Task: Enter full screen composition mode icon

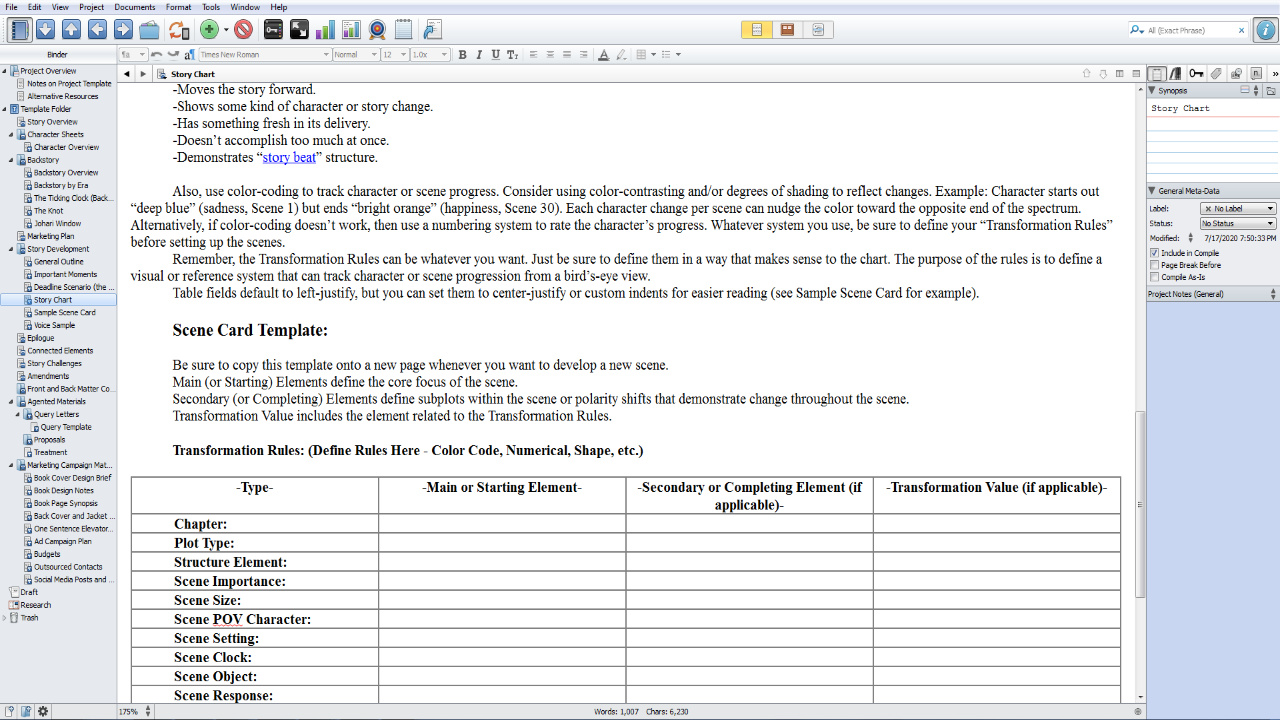Action: tap(299, 30)
